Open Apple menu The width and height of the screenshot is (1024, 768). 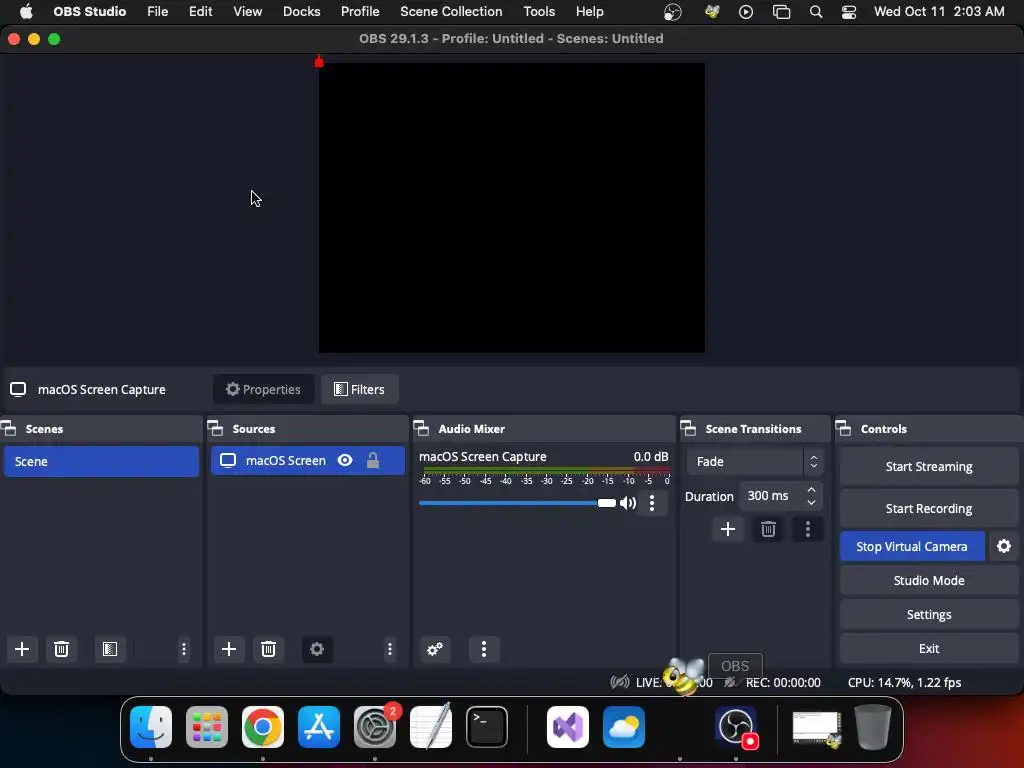coord(26,12)
